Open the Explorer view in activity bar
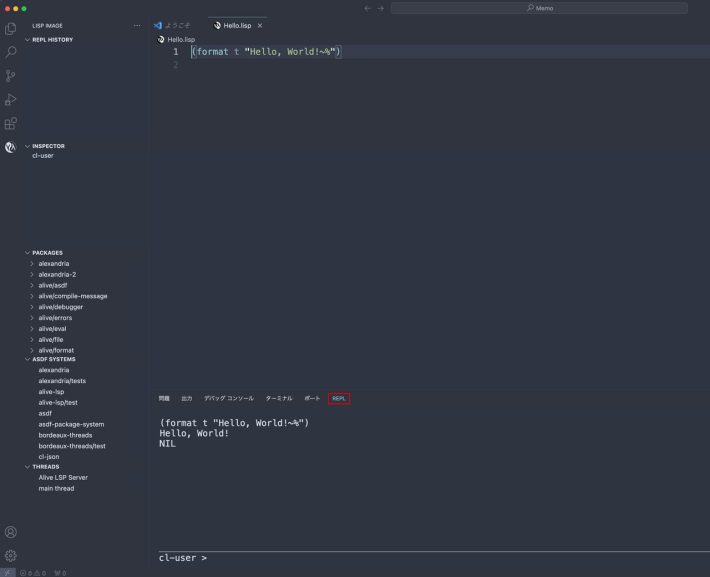Image resolution: width=710 pixels, height=577 pixels. pyautogui.click(x=10, y=29)
